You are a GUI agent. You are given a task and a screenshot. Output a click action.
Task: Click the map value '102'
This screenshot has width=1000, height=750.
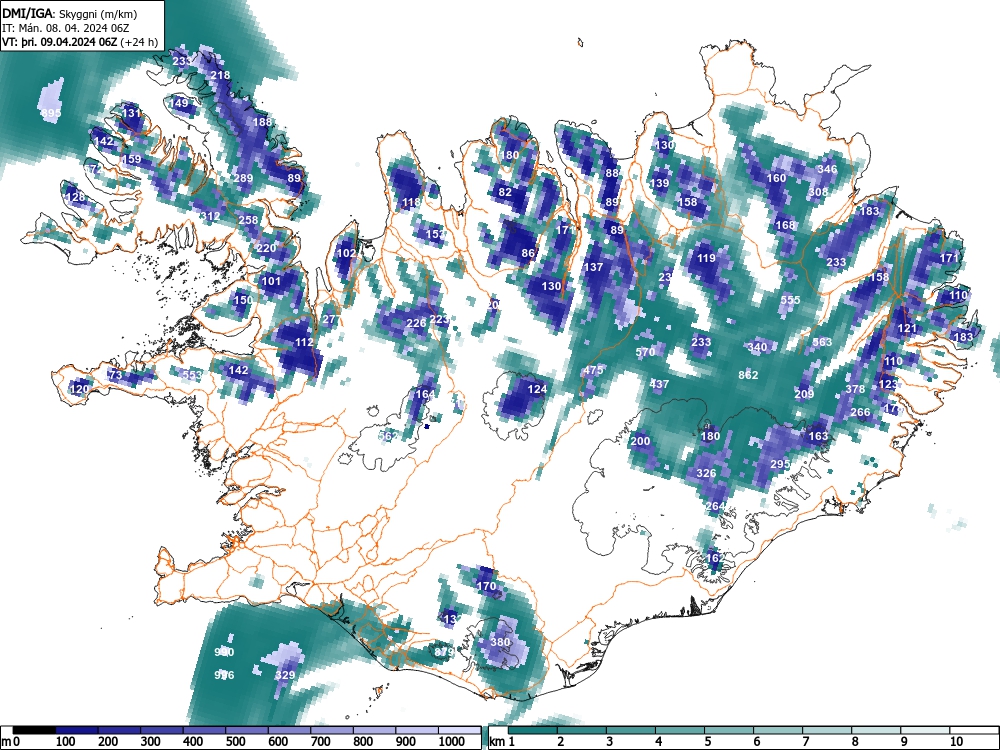click(346, 253)
